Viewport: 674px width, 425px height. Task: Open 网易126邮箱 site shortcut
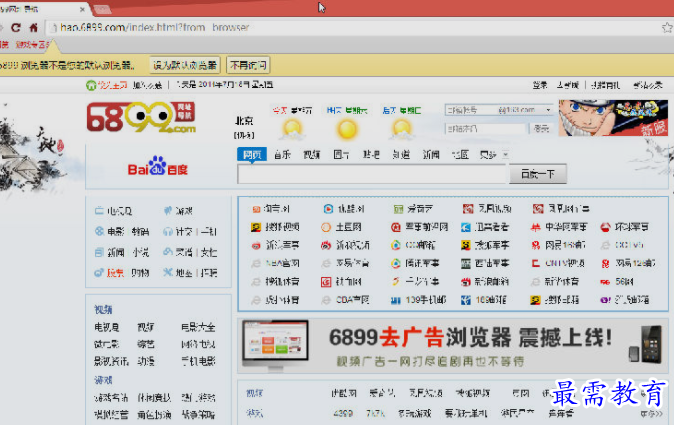click(628, 263)
